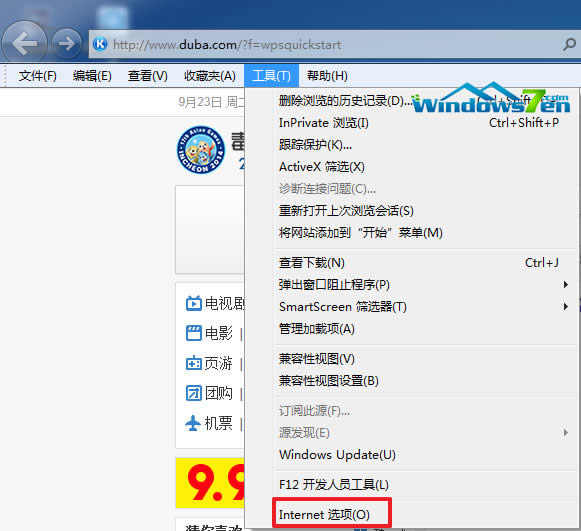Open the 文件(F) menu
This screenshot has height=531, width=581.
[x=37, y=76]
